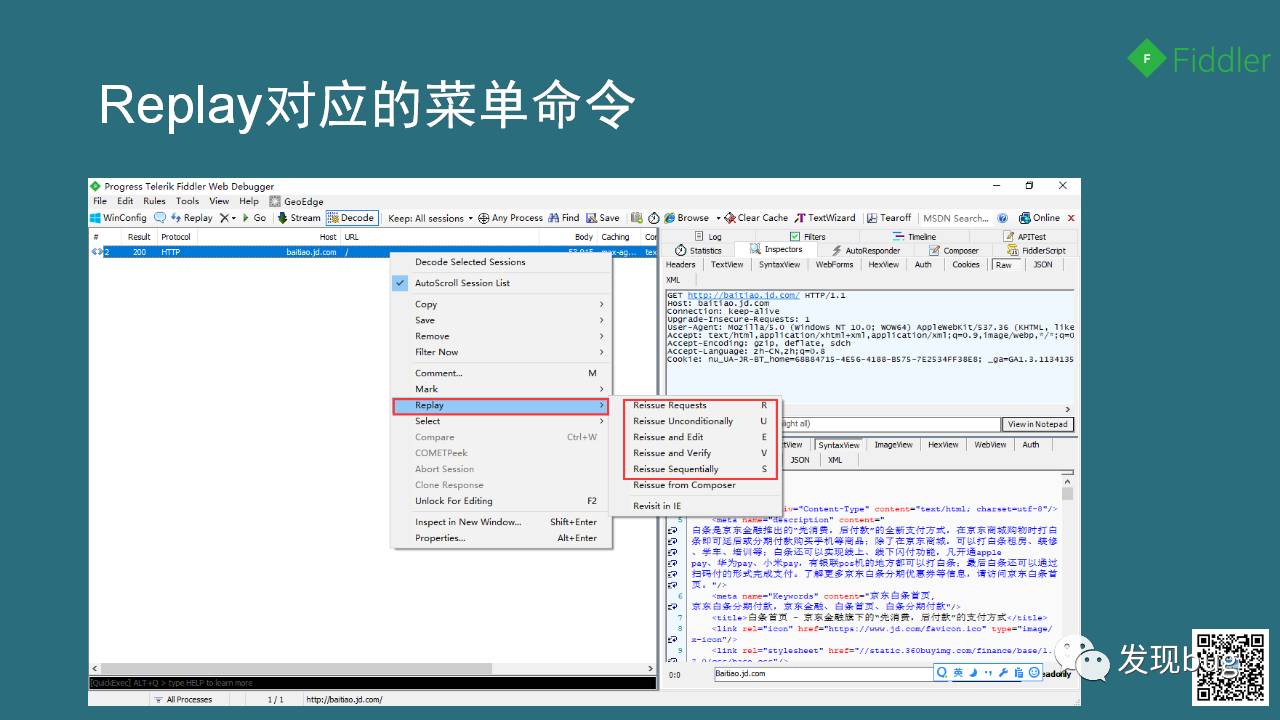This screenshot has height=720, width=1280.
Task: Expand the Mark submenu
Action: click(501, 389)
